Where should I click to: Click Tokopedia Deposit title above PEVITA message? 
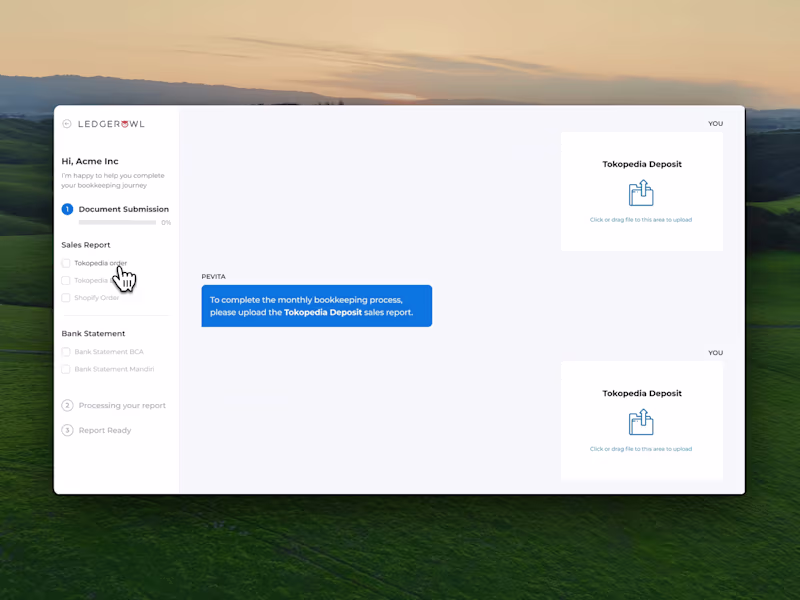642,164
